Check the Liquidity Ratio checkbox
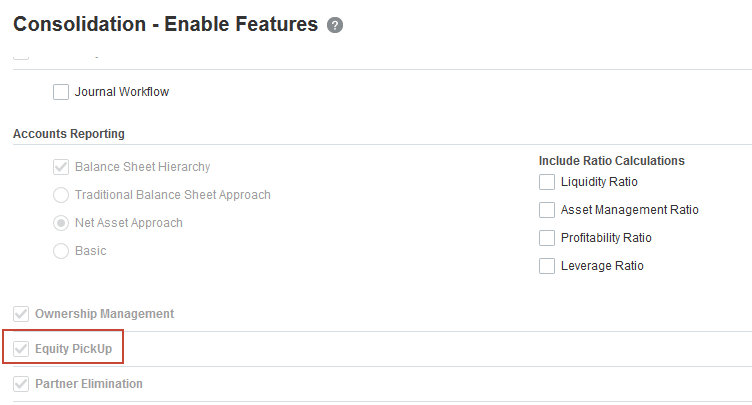 [547, 182]
